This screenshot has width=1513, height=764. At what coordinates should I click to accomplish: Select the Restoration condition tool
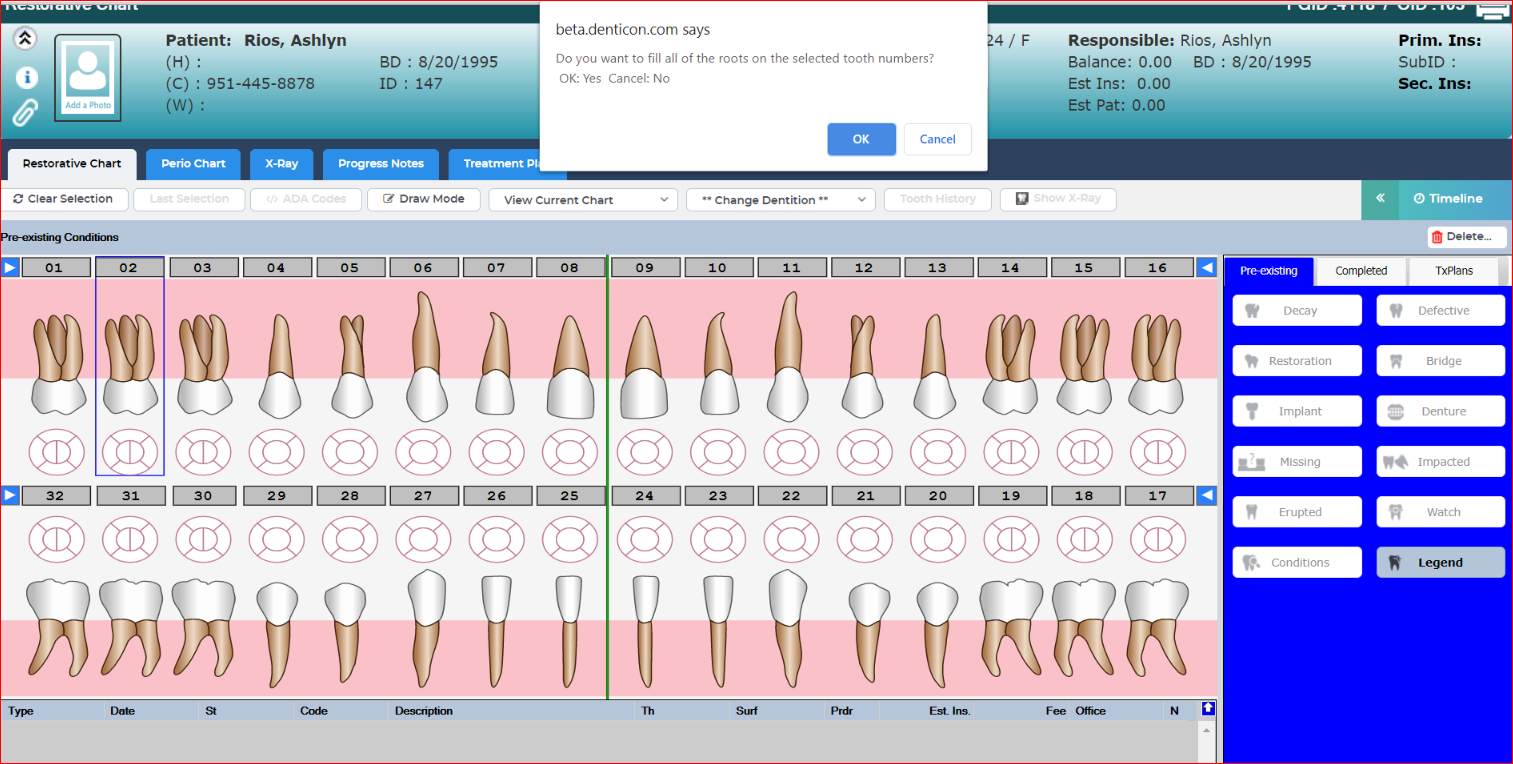(x=1296, y=360)
